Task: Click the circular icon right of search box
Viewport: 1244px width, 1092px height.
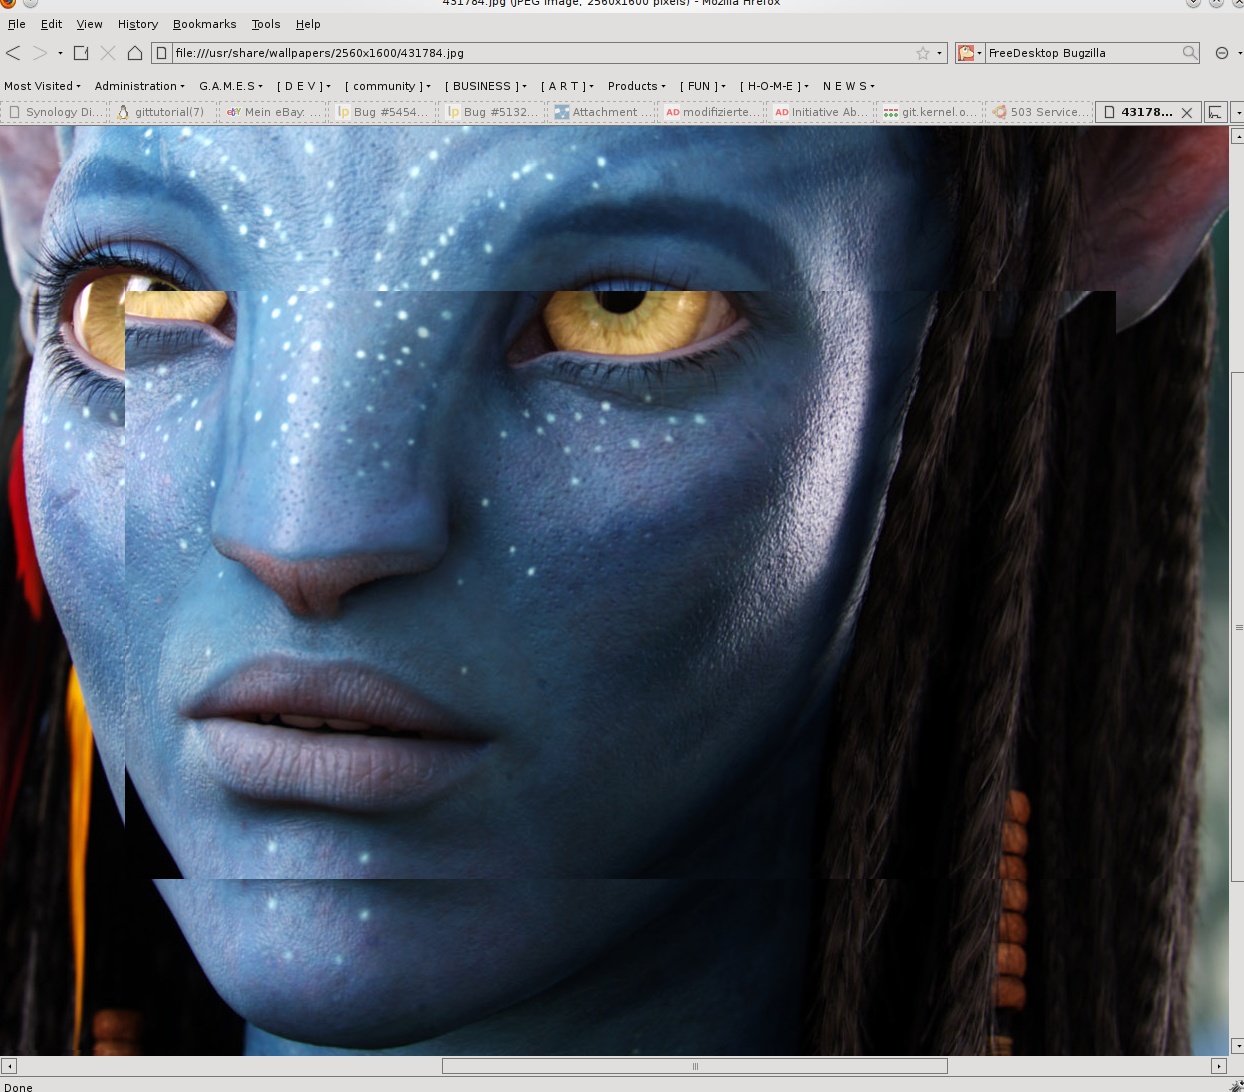Action: (1222, 53)
